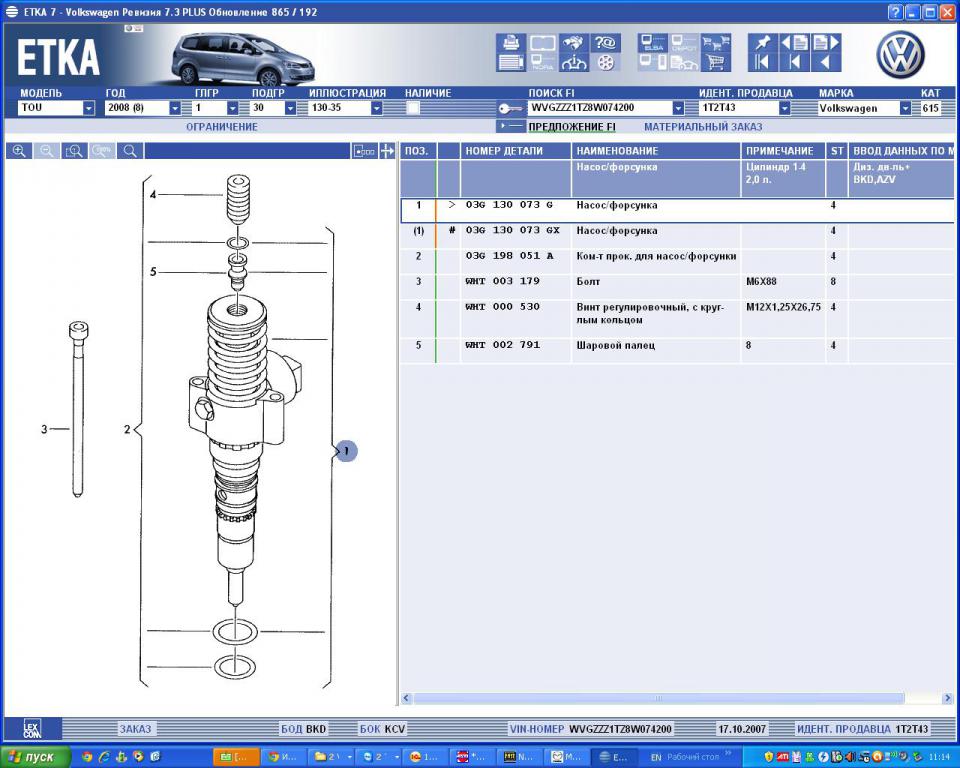The width and height of the screenshot is (960, 768).
Task: Click callout number 3 next to bolt
Action: (x=44, y=429)
